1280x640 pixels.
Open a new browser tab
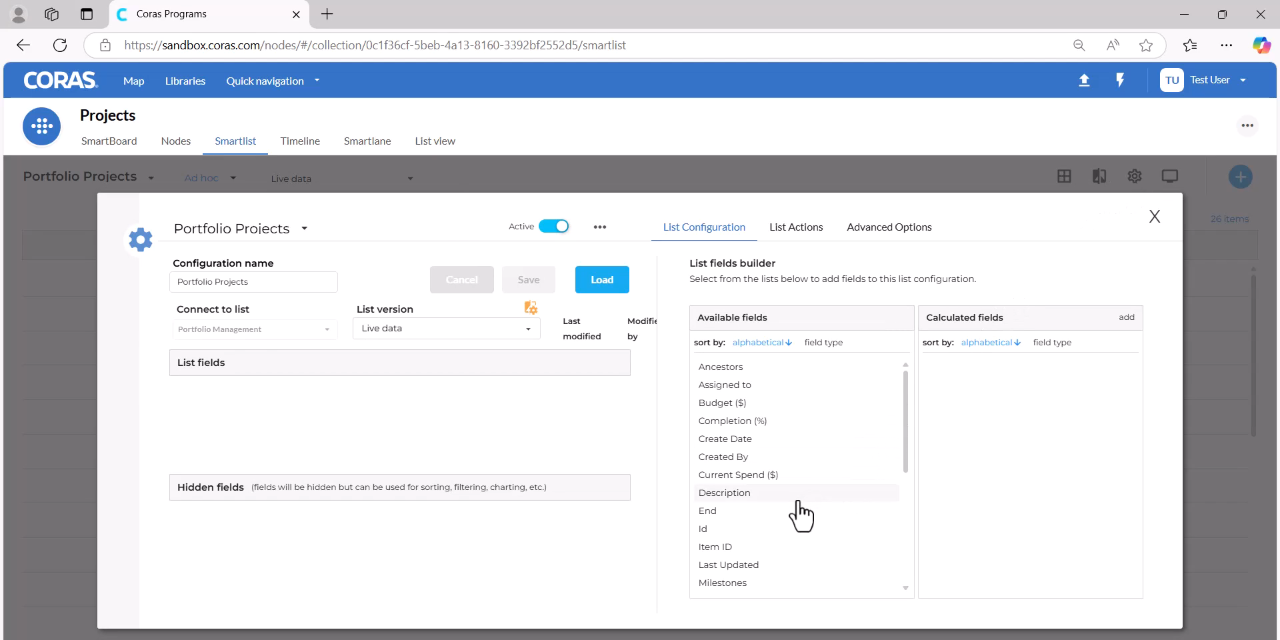(327, 14)
